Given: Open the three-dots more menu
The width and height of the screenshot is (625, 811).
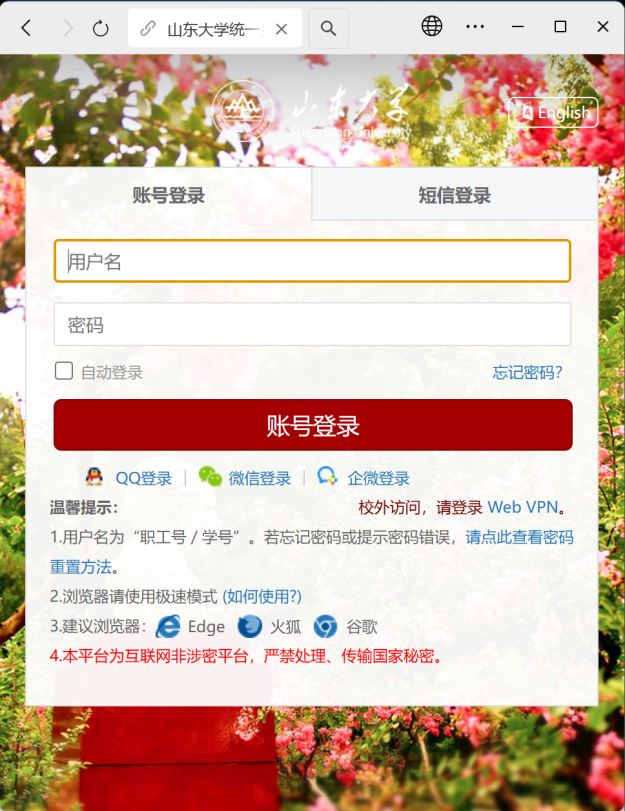Looking at the screenshot, I should pyautogui.click(x=475, y=26).
